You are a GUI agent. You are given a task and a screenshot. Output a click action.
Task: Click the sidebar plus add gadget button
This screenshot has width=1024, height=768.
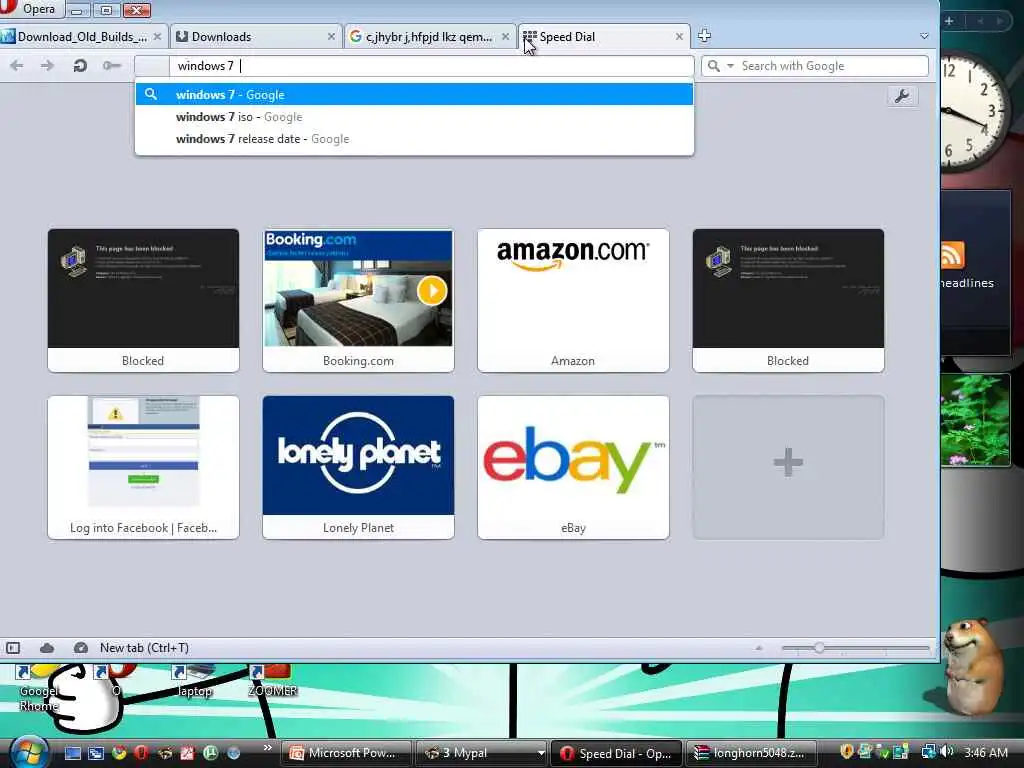coord(949,21)
